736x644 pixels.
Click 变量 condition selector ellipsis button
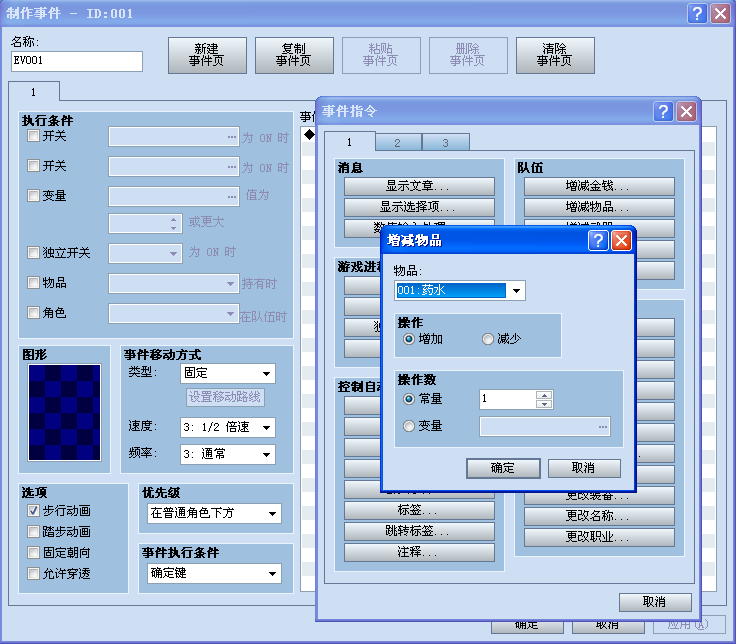(232, 197)
